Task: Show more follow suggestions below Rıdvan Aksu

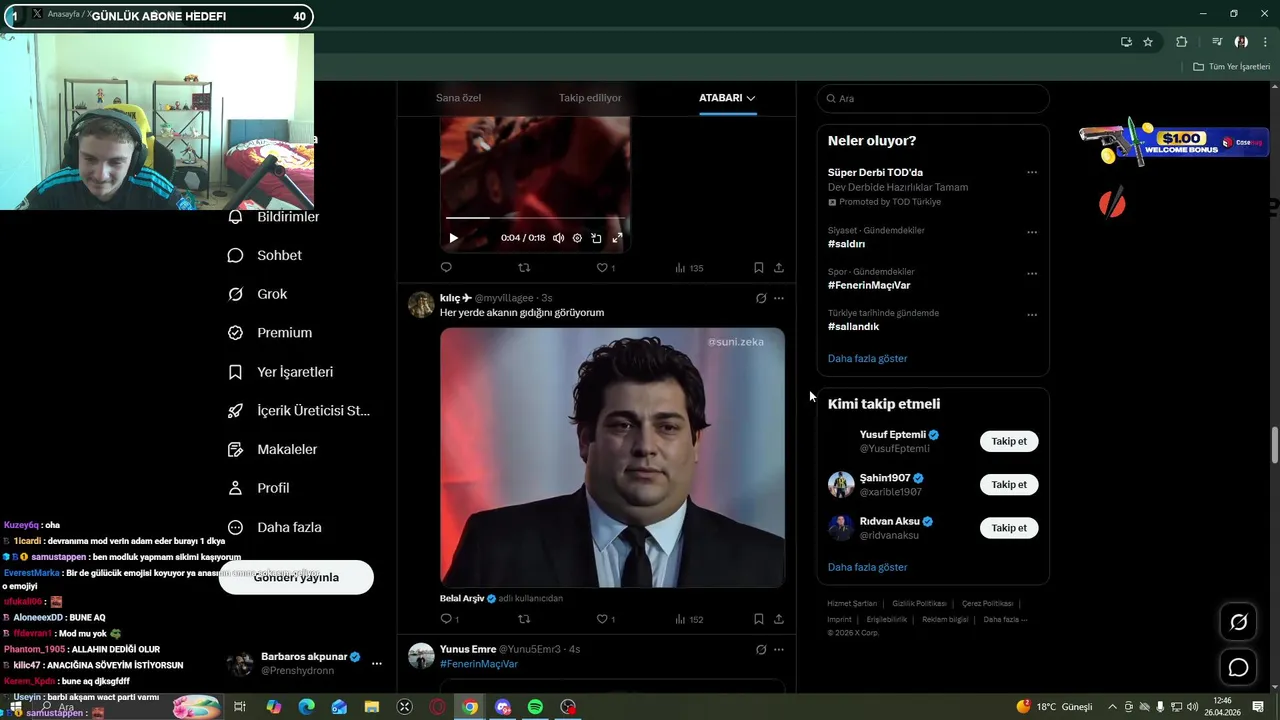Action: tap(867, 567)
